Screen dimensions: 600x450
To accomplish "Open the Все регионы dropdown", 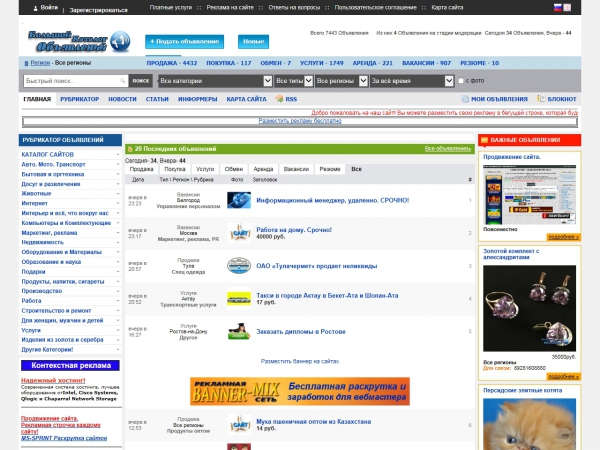I will tap(341, 81).
